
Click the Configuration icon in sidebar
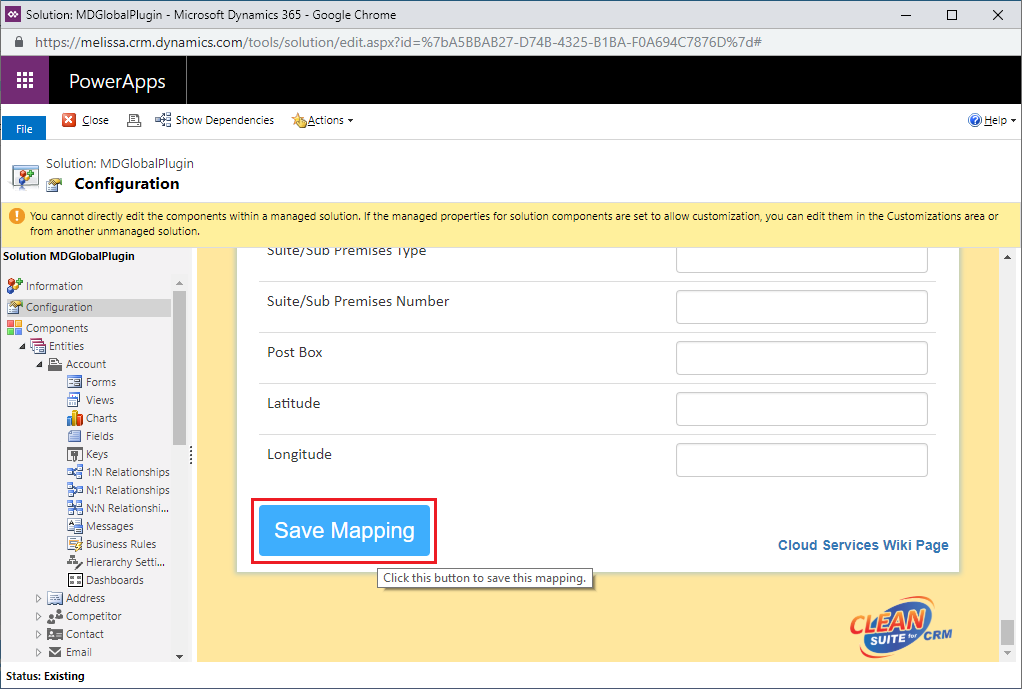click(14, 307)
